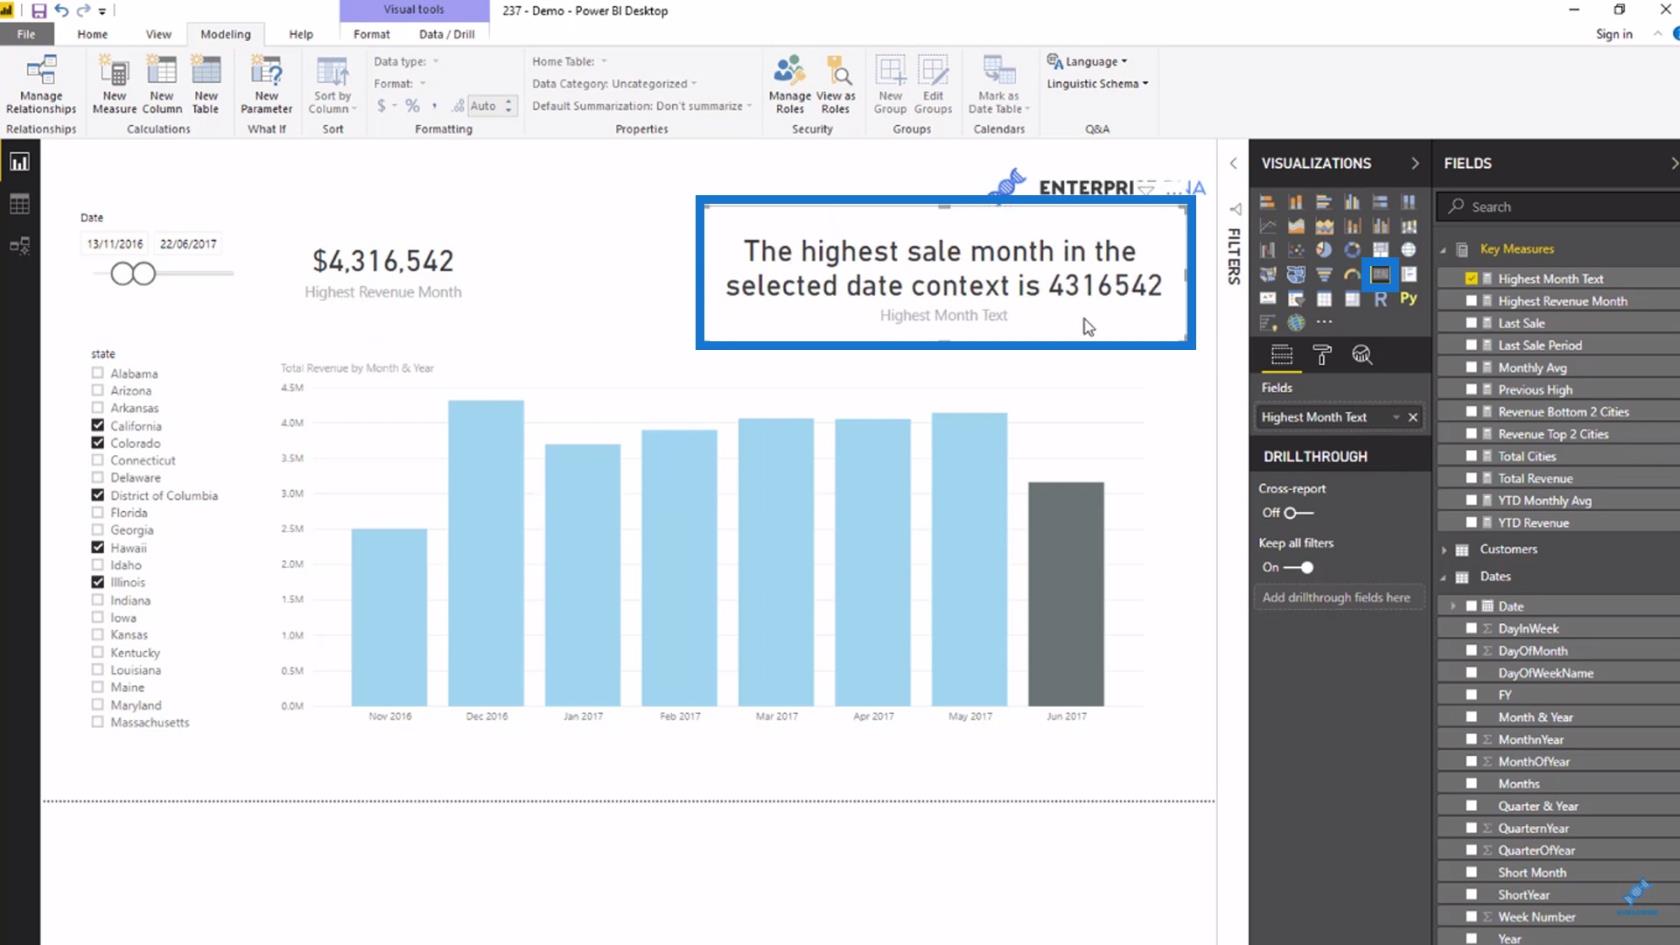This screenshot has height=945, width=1680.
Task: Select the stacked bar chart visual
Action: click(x=1267, y=202)
